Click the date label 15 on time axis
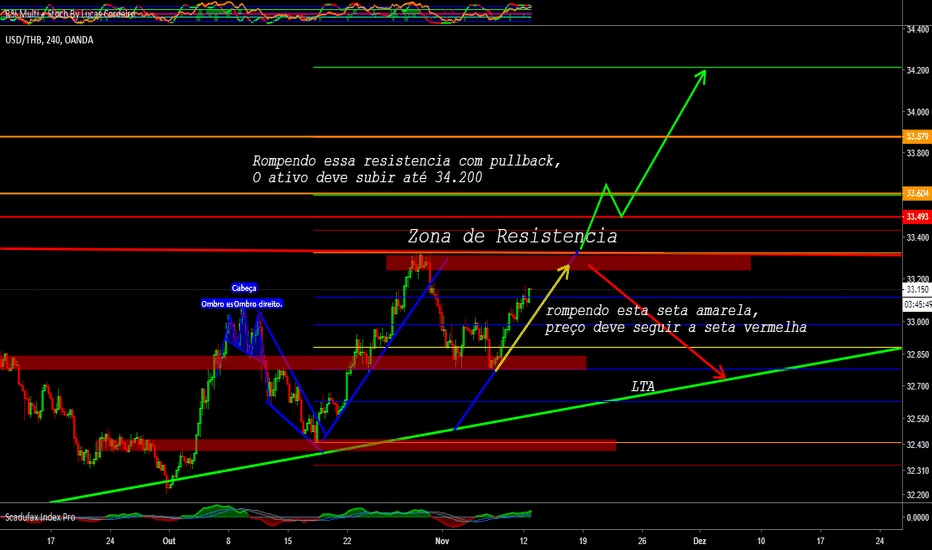This screenshot has height=550, width=932. [288, 541]
